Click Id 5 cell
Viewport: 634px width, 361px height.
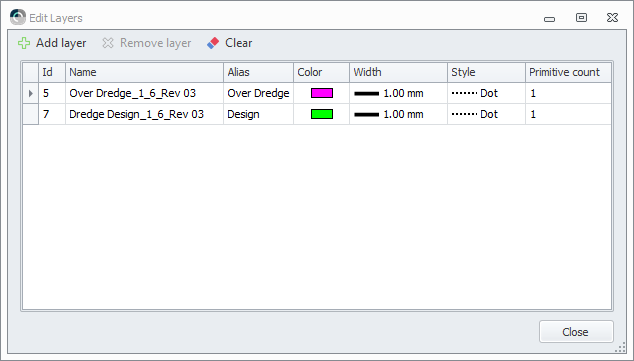(x=52, y=93)
